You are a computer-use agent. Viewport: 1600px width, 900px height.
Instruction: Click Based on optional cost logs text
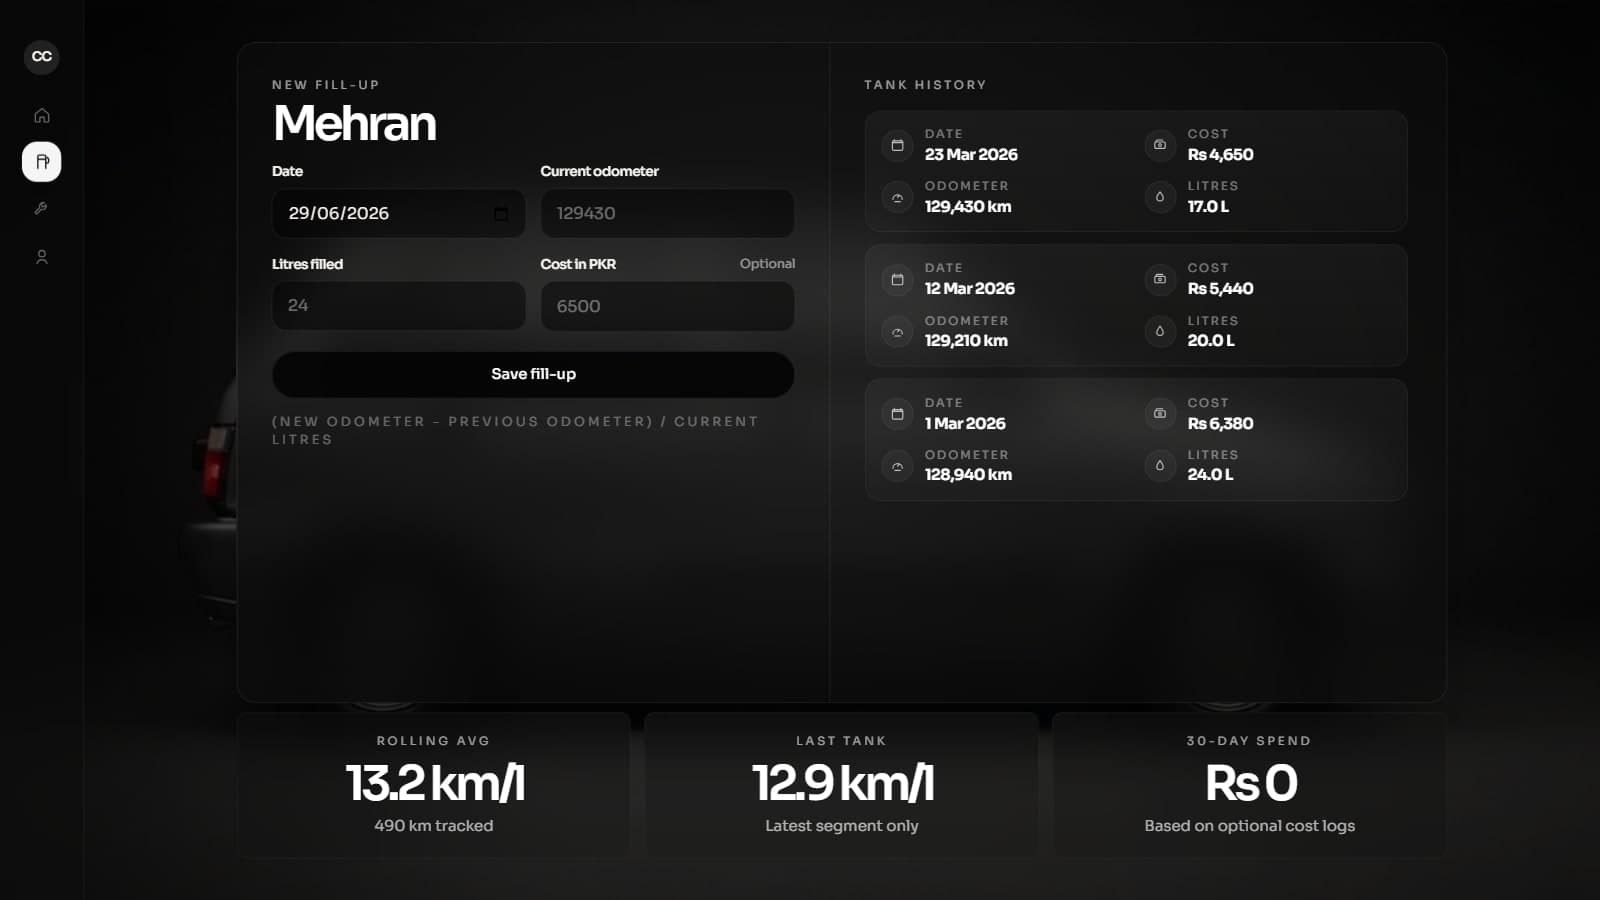1250,826
